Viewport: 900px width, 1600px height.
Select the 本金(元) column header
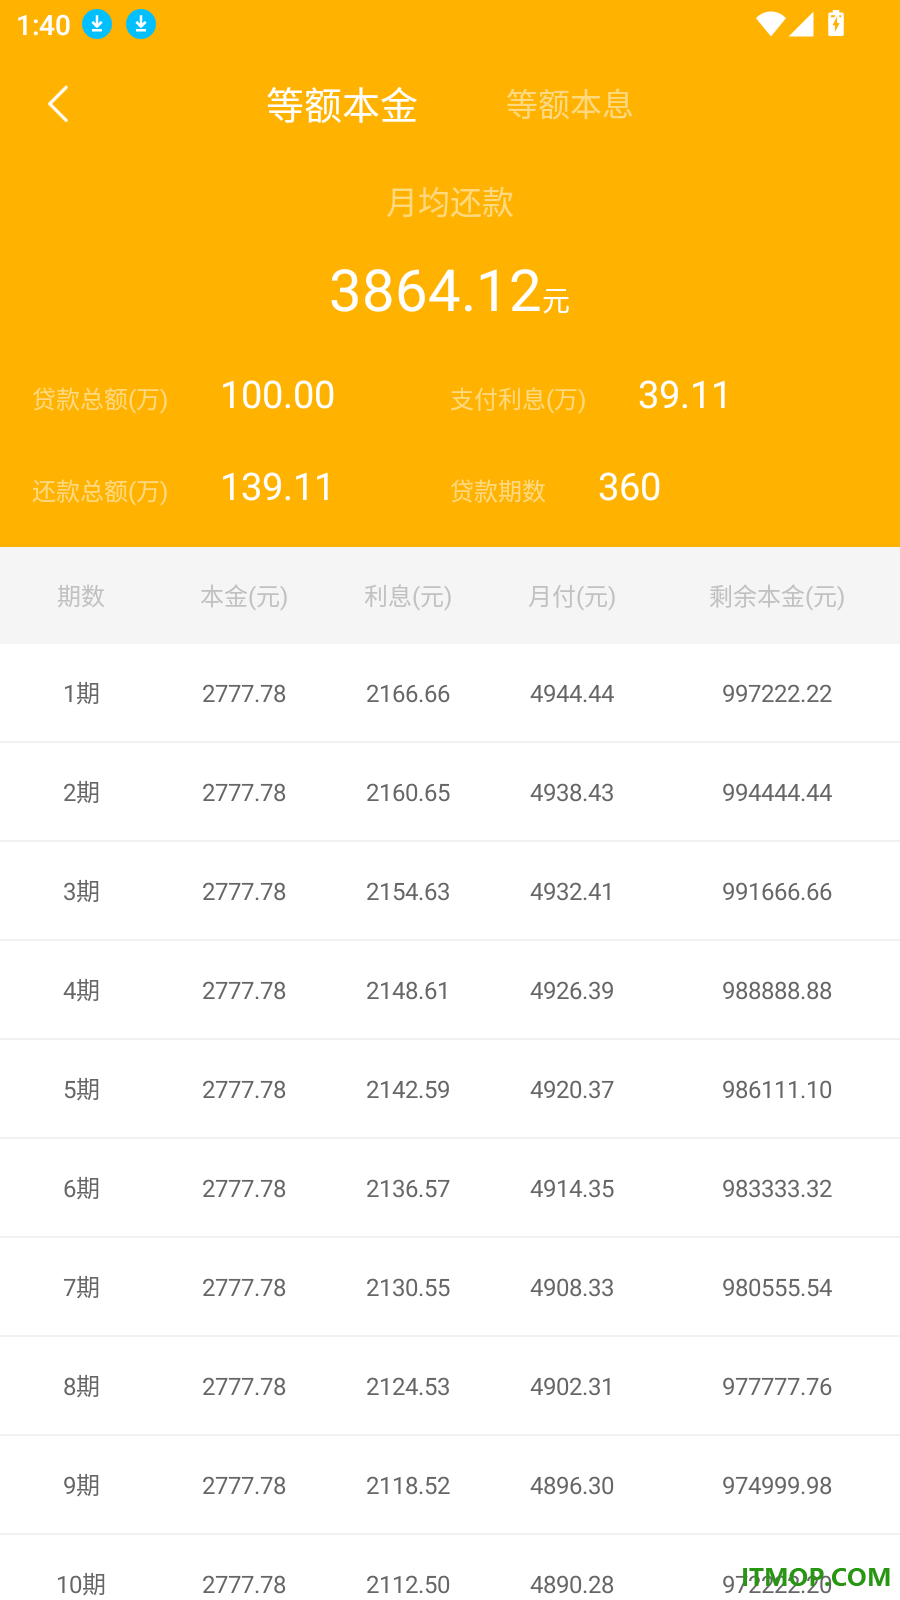coord(244,597)
